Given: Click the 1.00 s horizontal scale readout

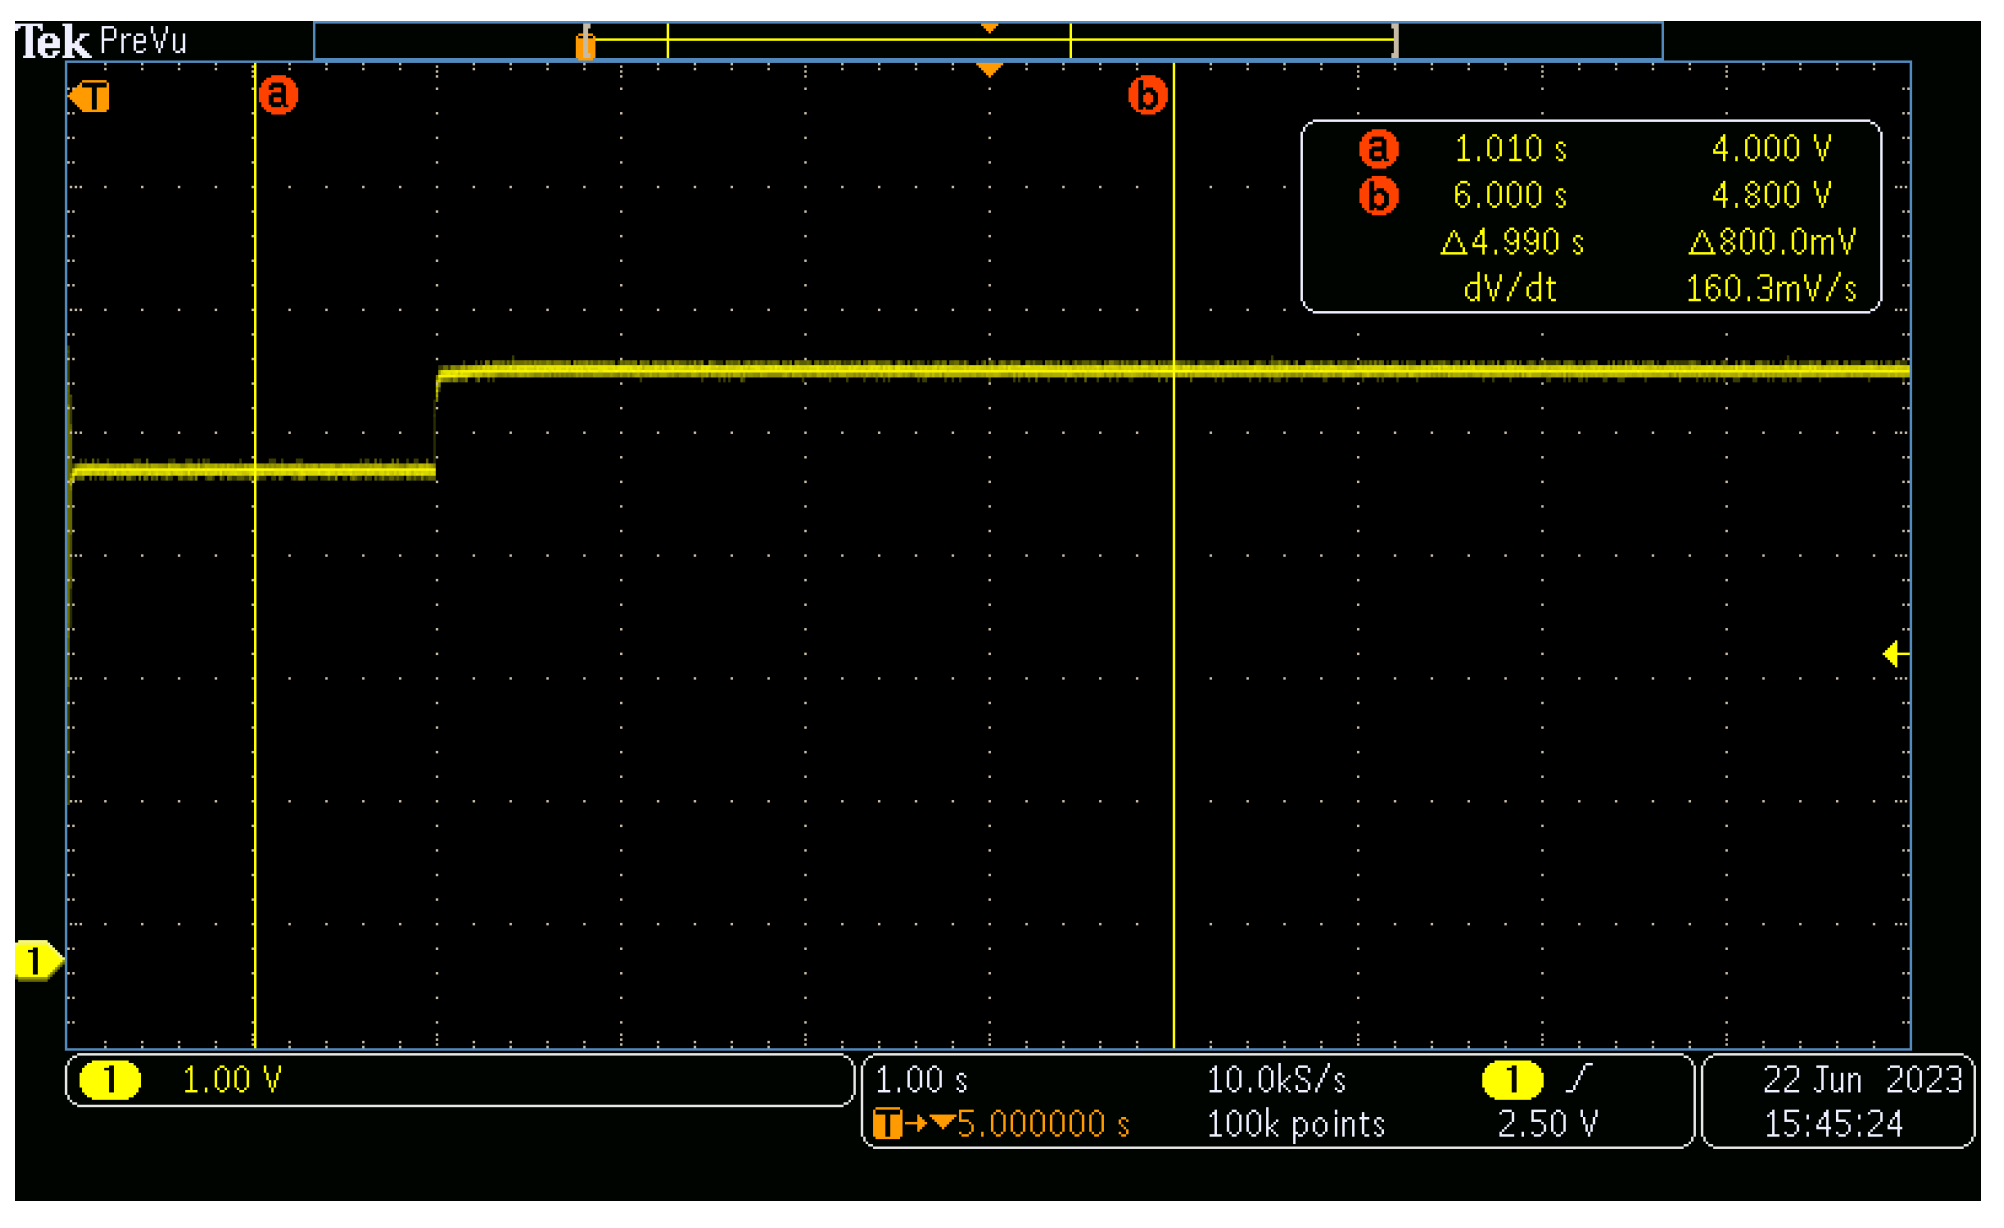Looking at the screenshot, I should [x=921, y=1080].
